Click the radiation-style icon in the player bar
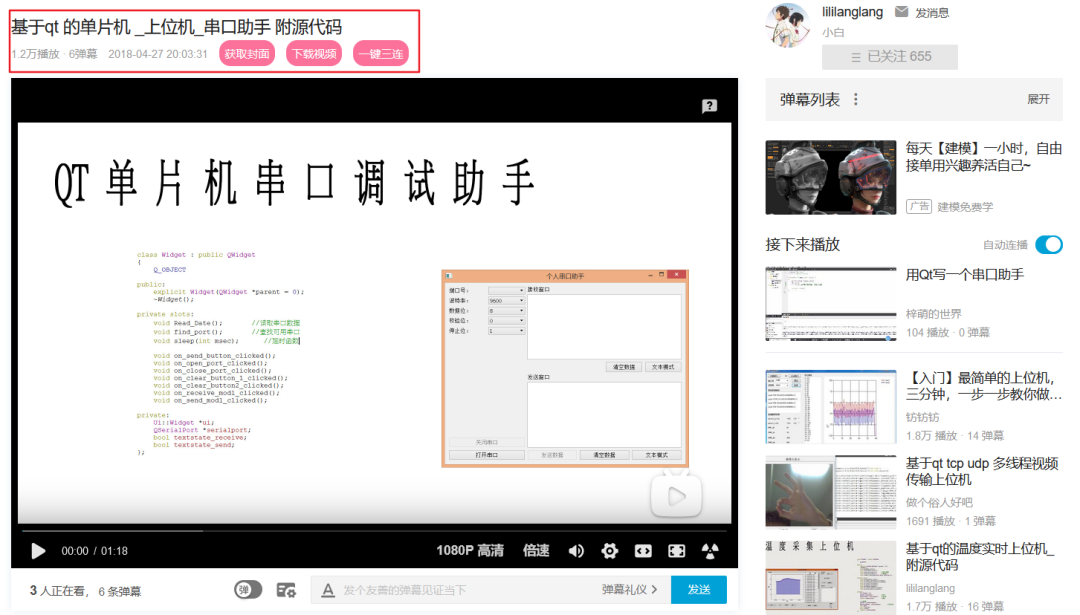This screenshot has width=1080, height=615. click(x=710, y=551)
